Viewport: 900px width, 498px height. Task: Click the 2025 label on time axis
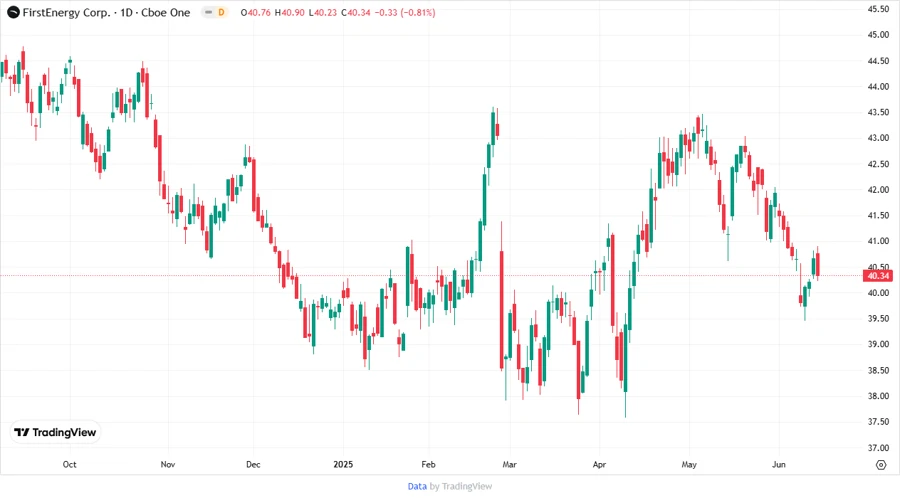click(343, 464)
